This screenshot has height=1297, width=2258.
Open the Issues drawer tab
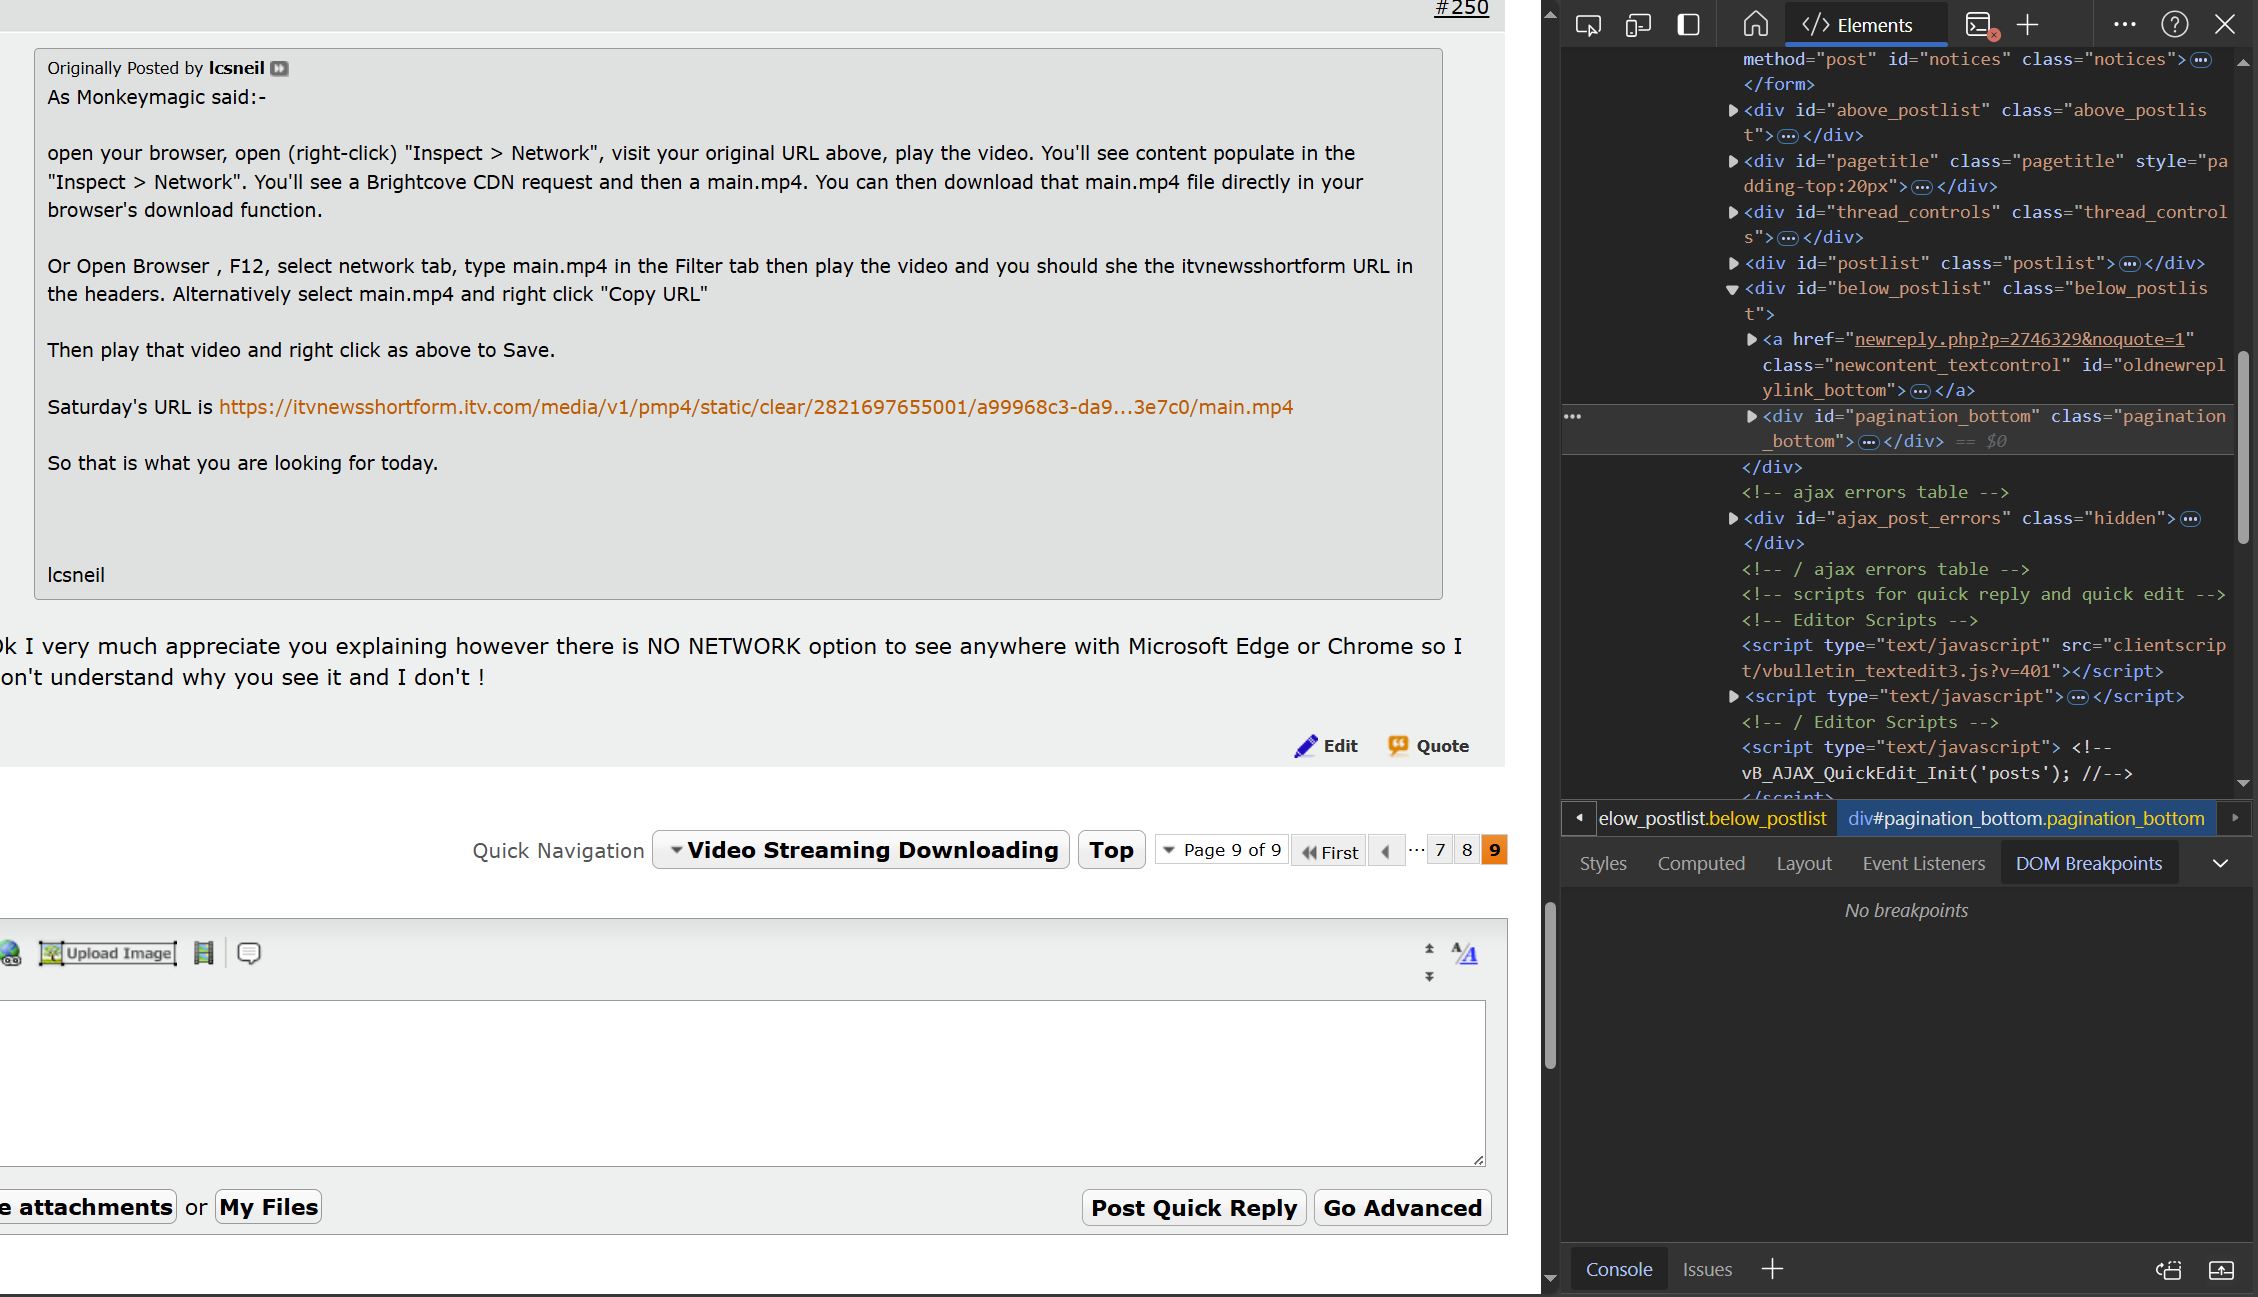pyautogui.click(x=1707, y=1269)
